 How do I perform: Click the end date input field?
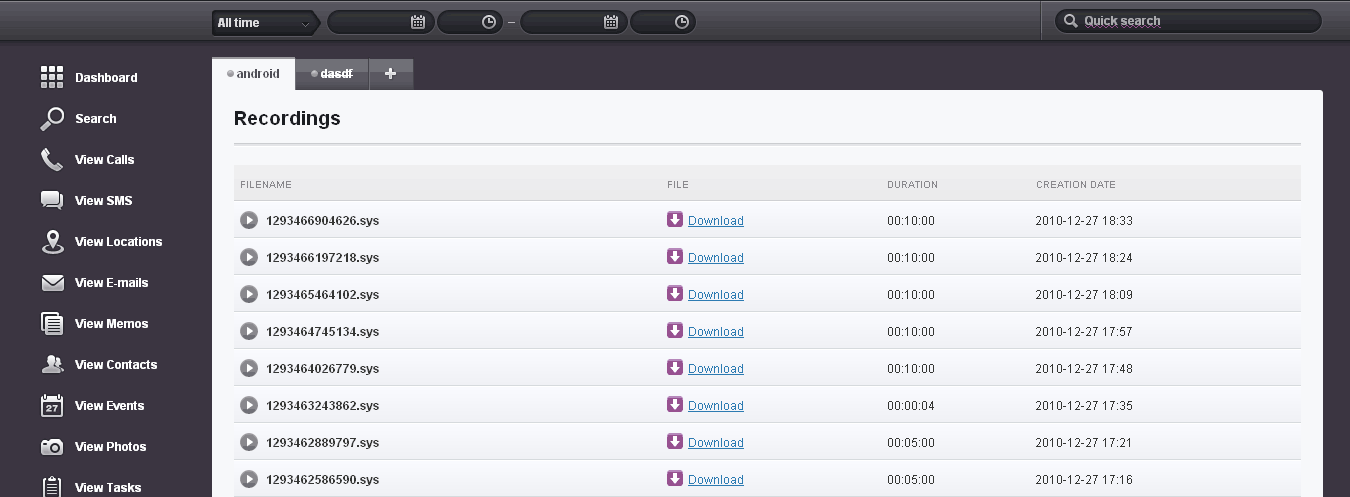pos(574,22)
